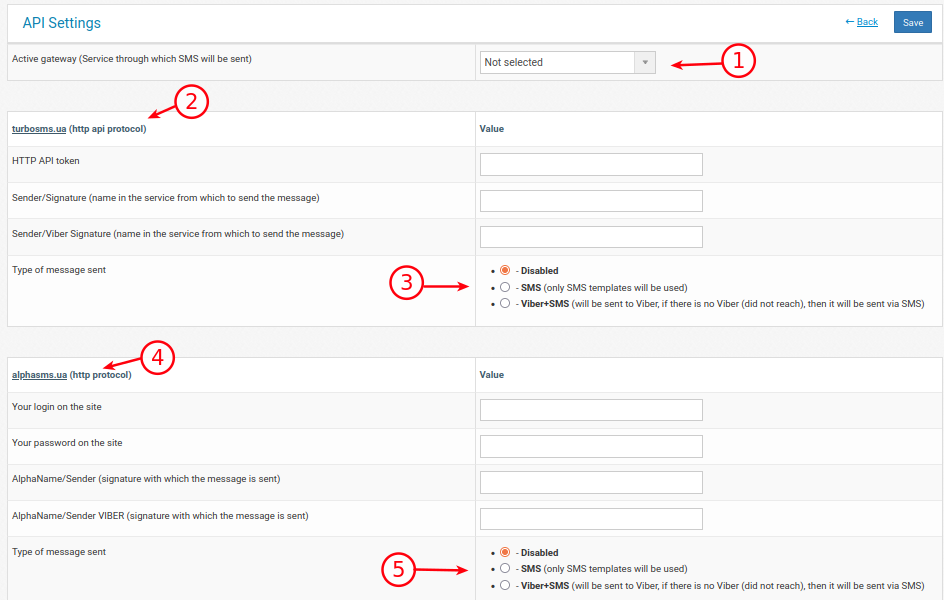Focus the HTTP API token field
Viewport: 944px width, 600px height.
point(591,164)
